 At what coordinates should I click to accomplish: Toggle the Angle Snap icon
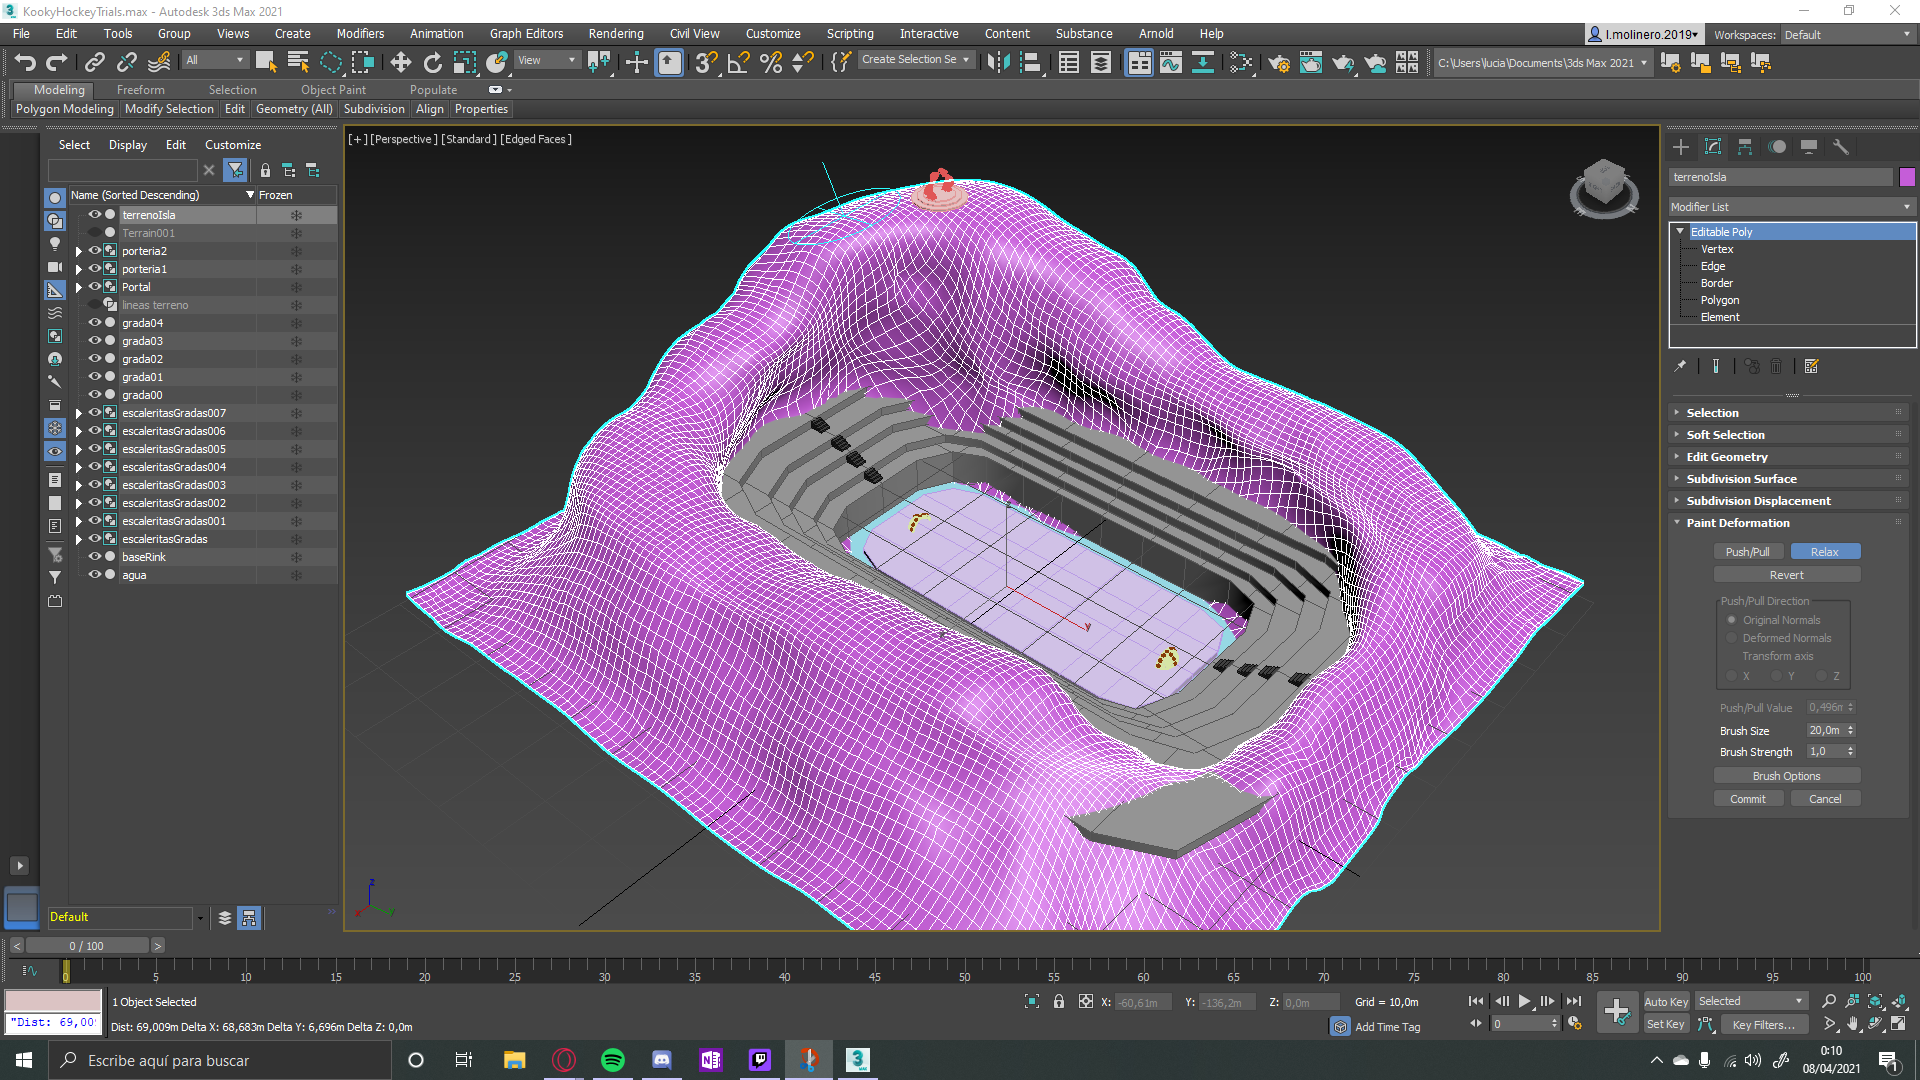[738, 63]
